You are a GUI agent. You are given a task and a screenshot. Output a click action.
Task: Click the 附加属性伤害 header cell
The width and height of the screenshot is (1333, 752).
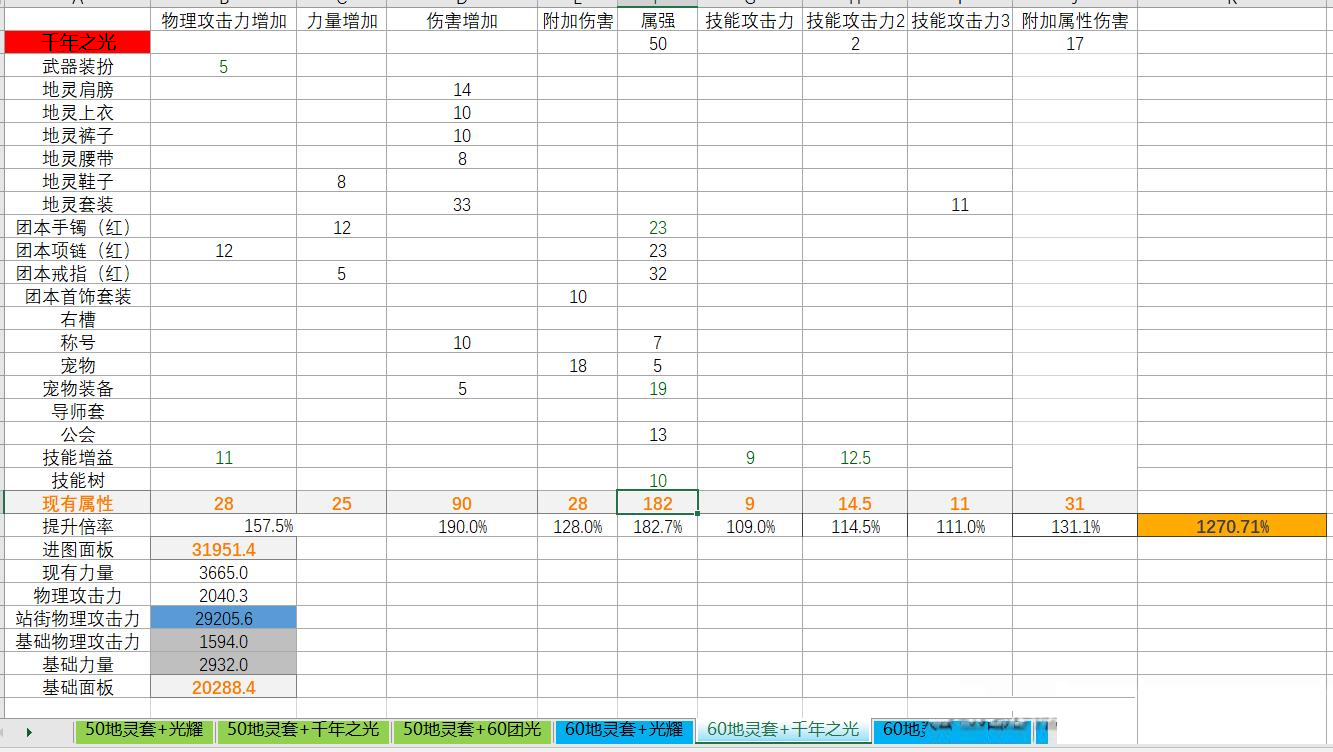point(1074,21)
